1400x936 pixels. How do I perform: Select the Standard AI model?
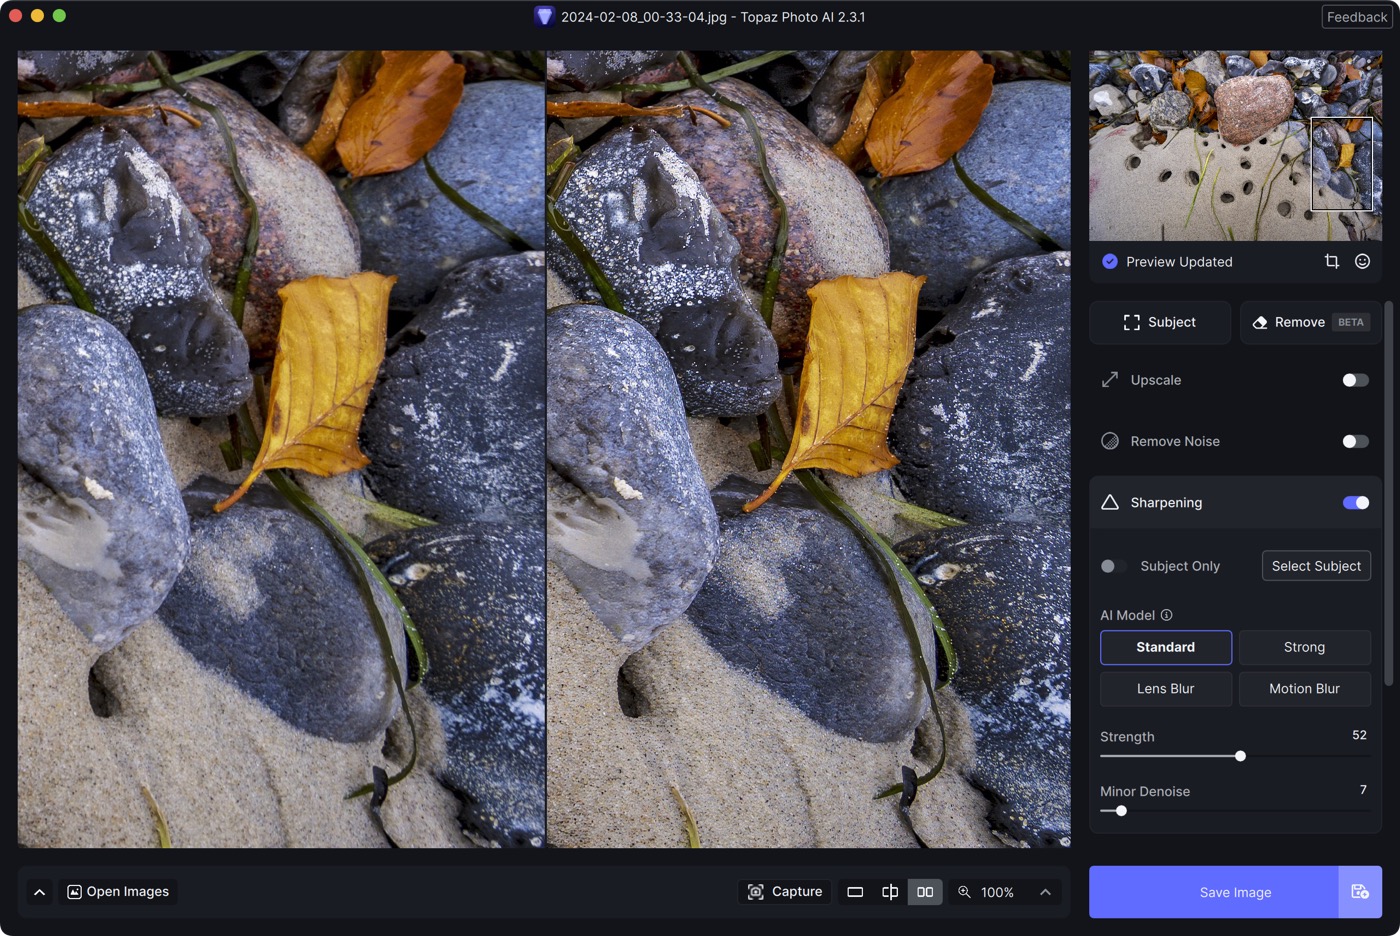pyautogui.click(x=1166, y=647)
